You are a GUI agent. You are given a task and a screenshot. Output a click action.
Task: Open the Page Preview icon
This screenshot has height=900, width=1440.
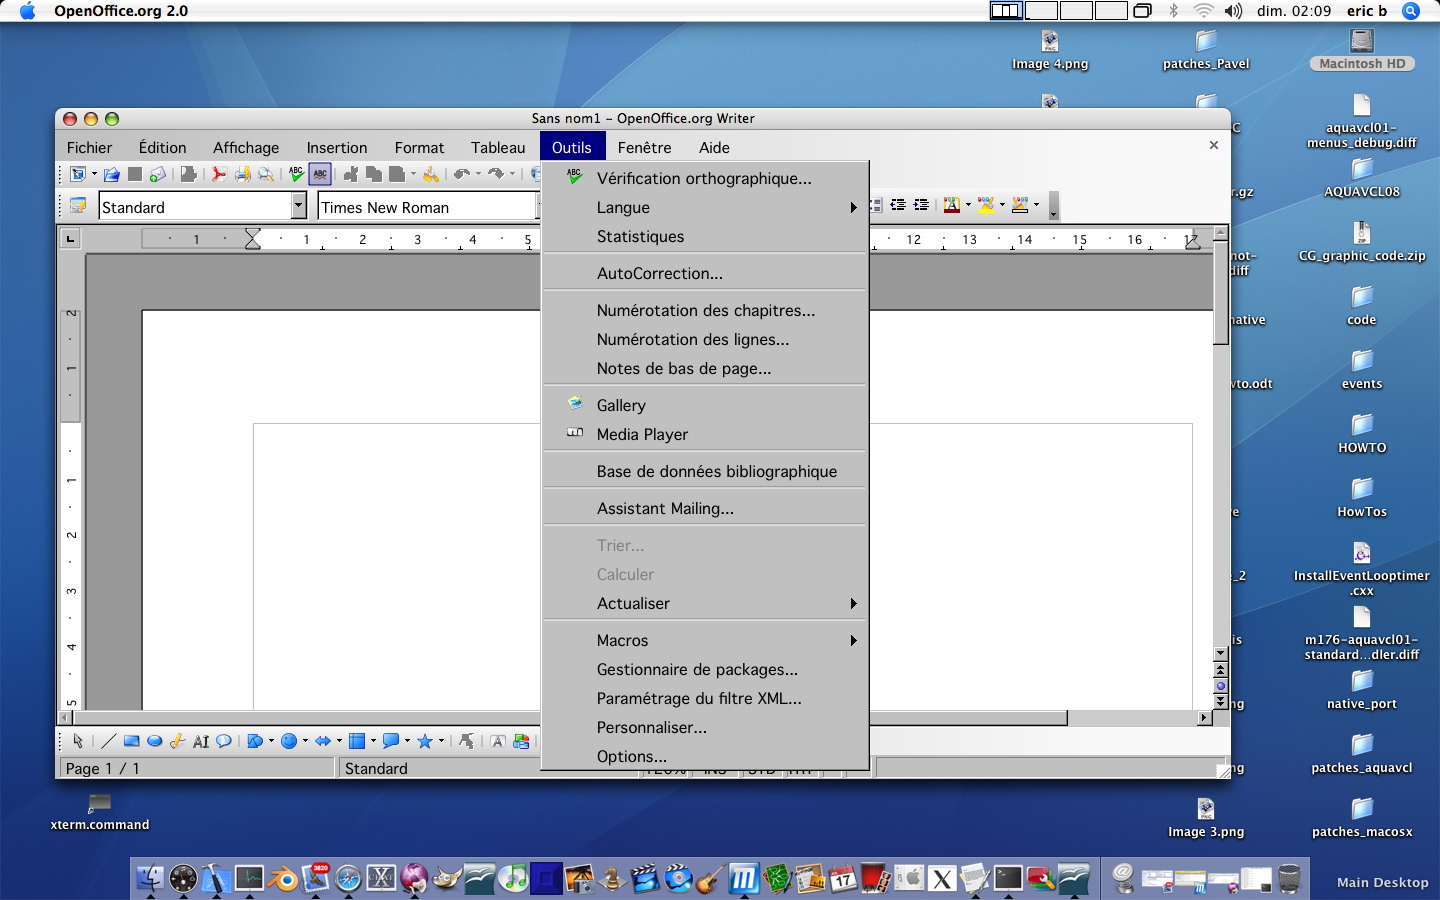pyautogui.click(x=266, y=174)
